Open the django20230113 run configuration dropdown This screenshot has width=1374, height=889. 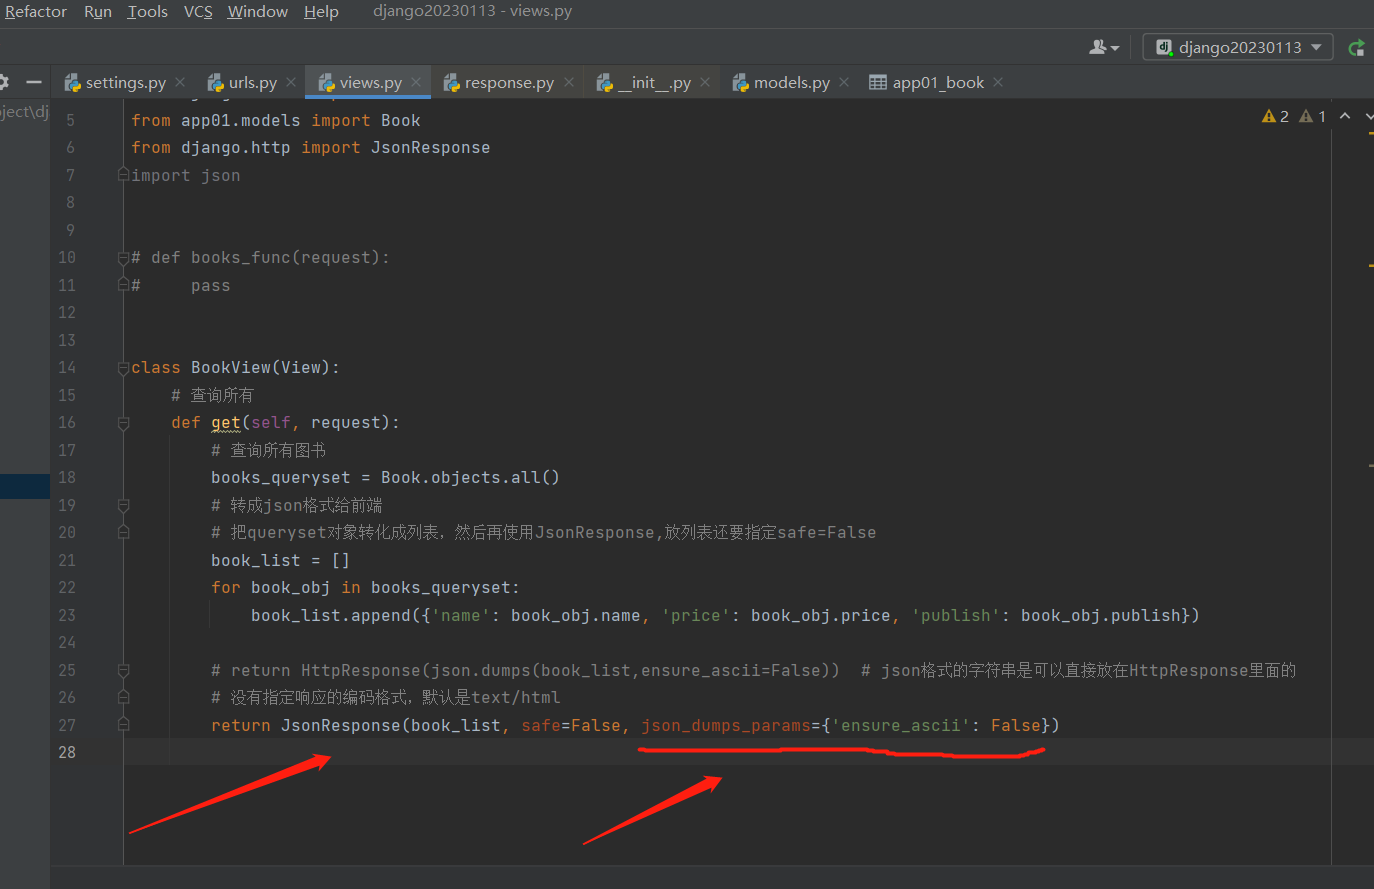[1238, 47]
